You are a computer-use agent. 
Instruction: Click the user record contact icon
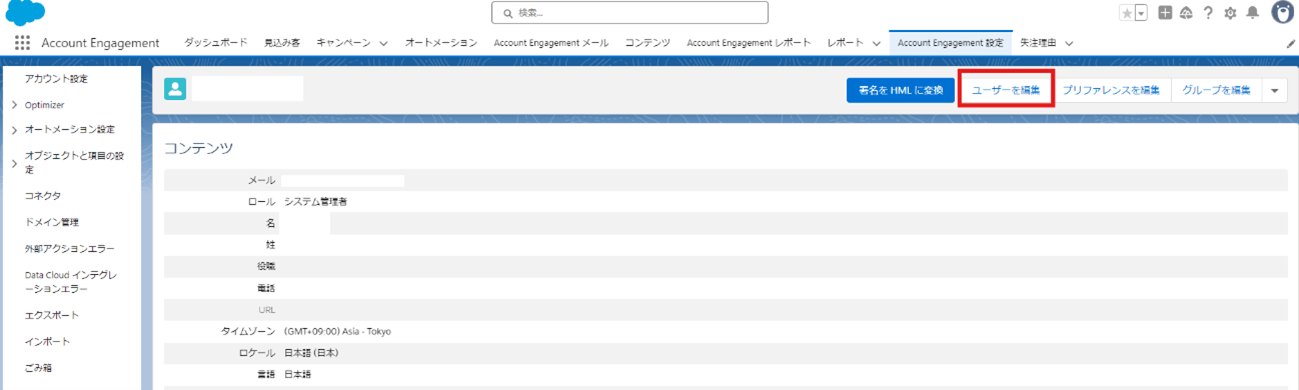click(175, 88)
